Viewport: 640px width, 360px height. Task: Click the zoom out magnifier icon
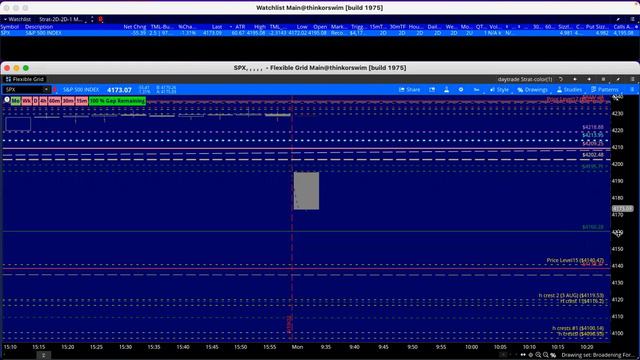(538, 355)
